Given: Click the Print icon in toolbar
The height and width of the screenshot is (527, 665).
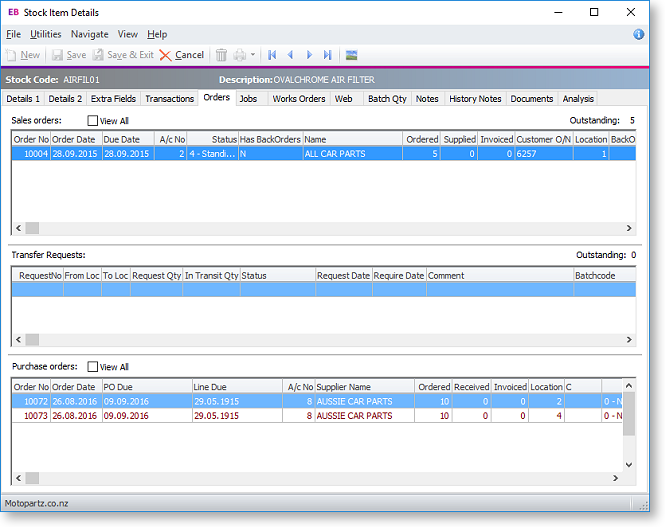Looking at the screenshot, I should click(240, 55).
